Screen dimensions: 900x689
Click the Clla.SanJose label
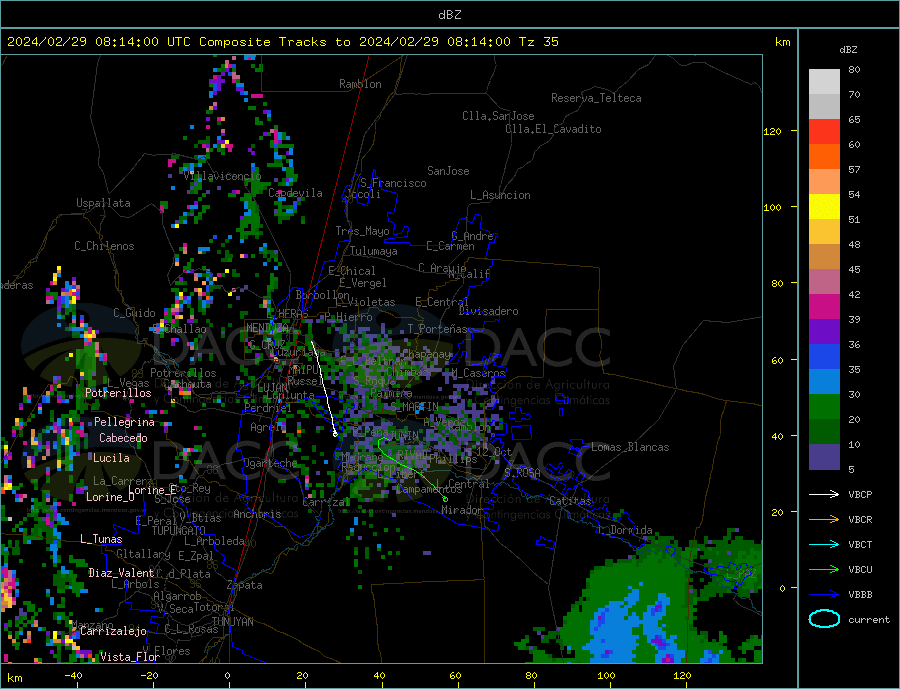498,116
